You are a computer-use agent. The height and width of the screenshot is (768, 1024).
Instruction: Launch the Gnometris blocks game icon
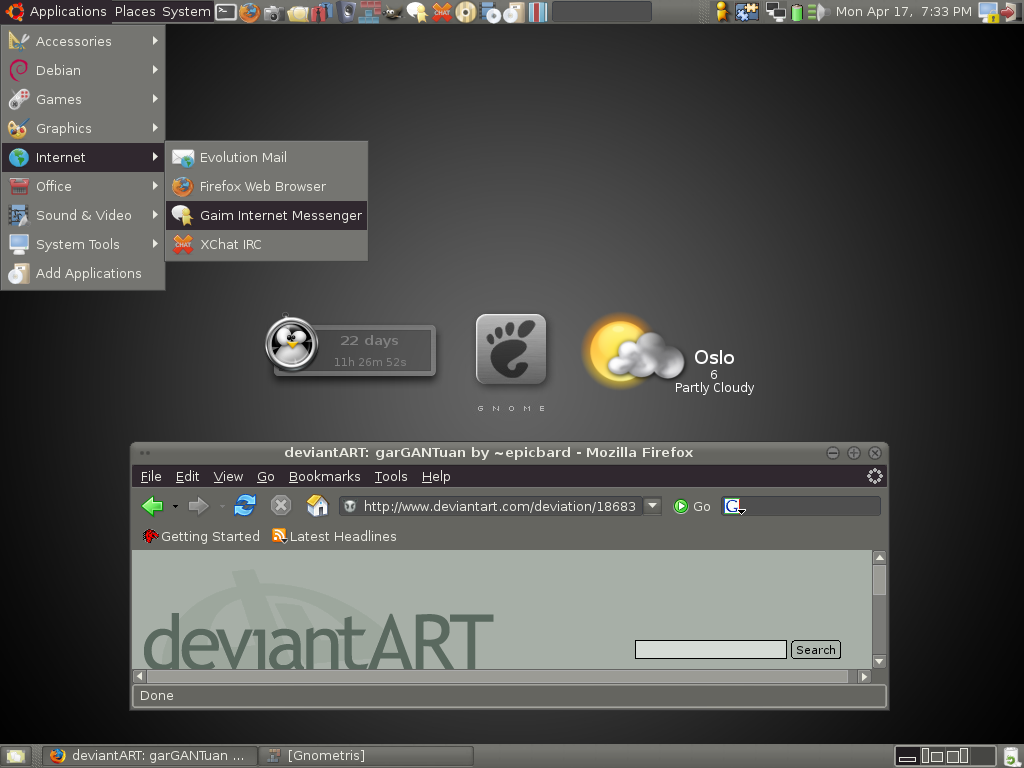pyautogui.click(x=370, y=12)
